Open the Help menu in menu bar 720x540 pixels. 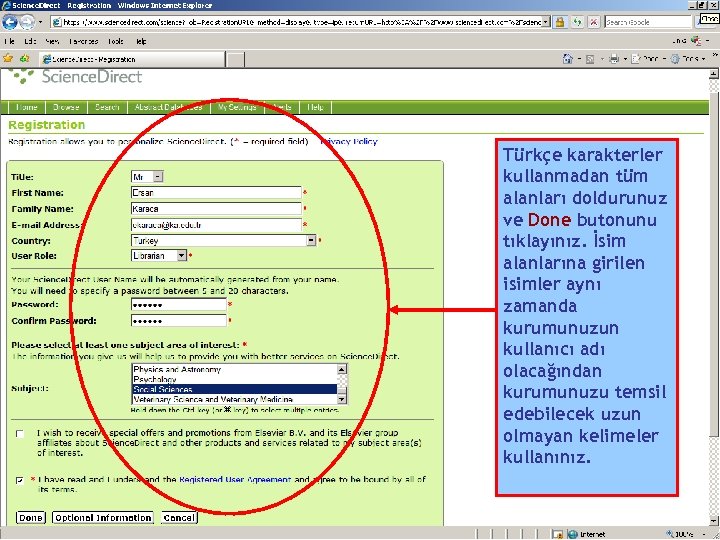point(141,41)
